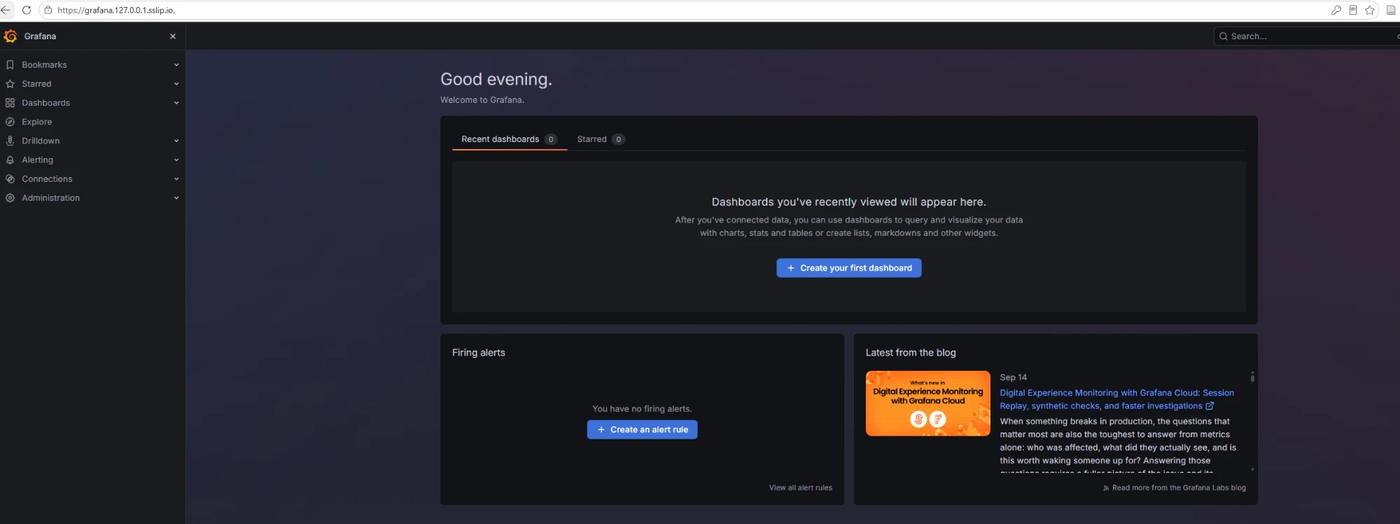Close the navigation sidebar with X

(x=173, y=36)
